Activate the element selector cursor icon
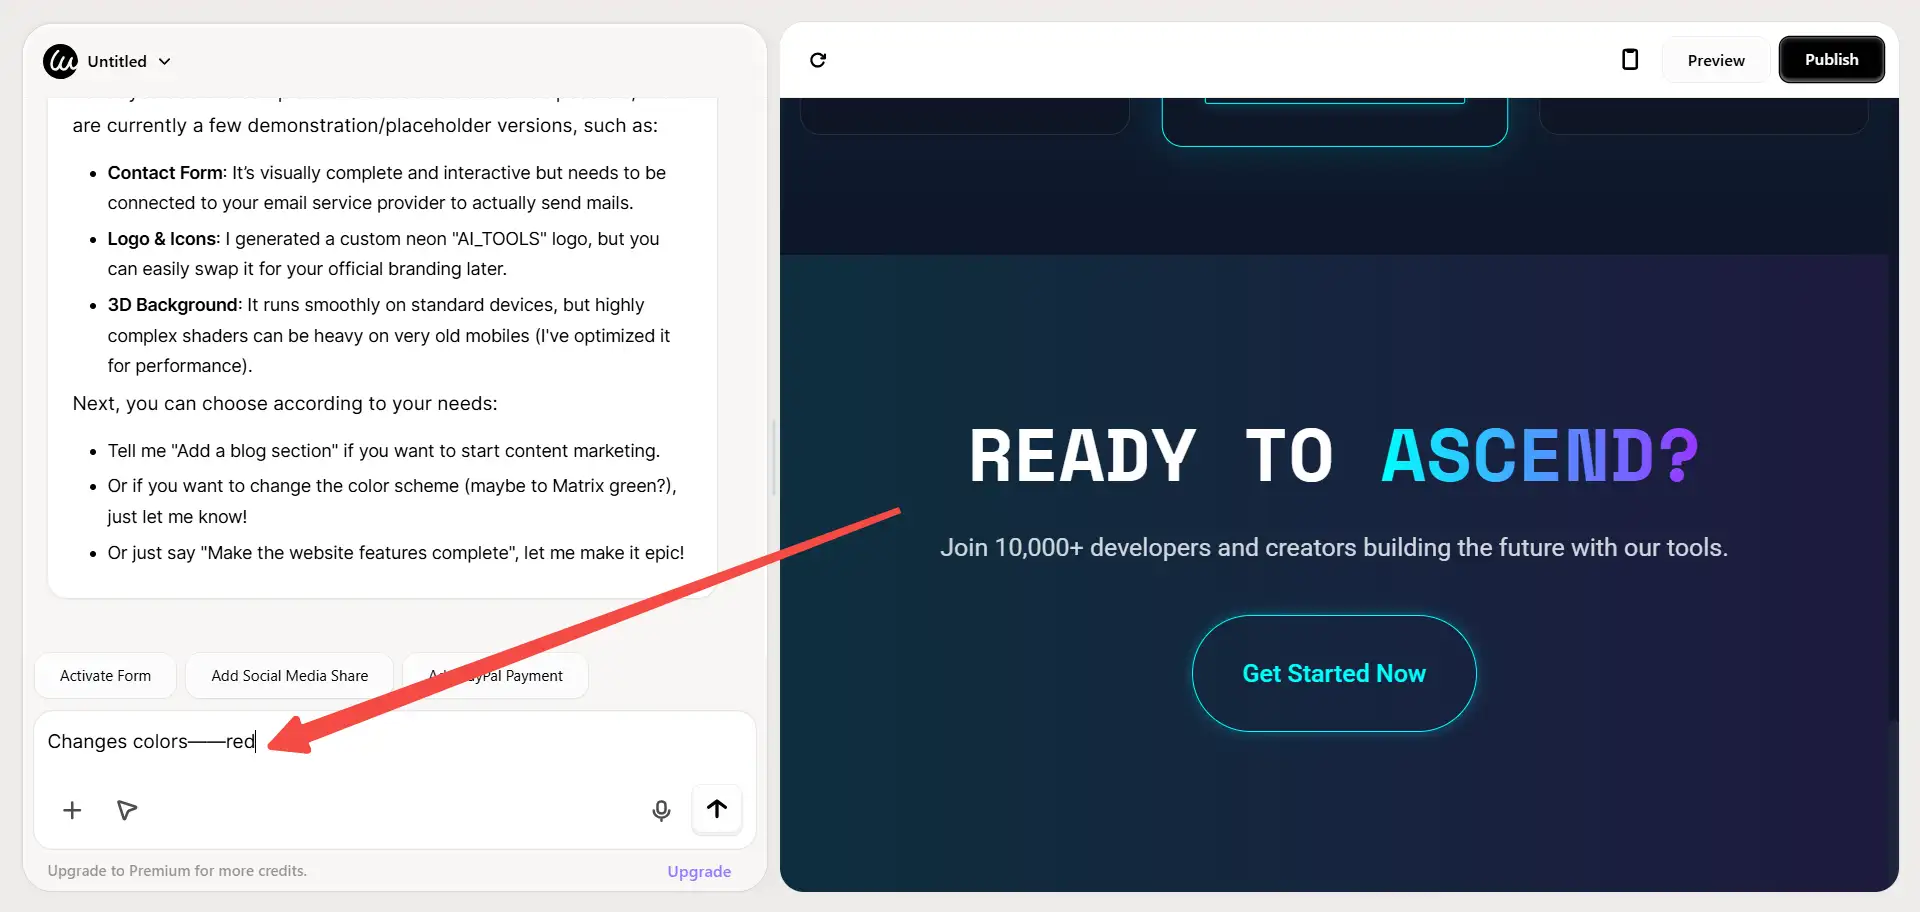This screenshot has height=912, width=1920. (x=127, y=810)
